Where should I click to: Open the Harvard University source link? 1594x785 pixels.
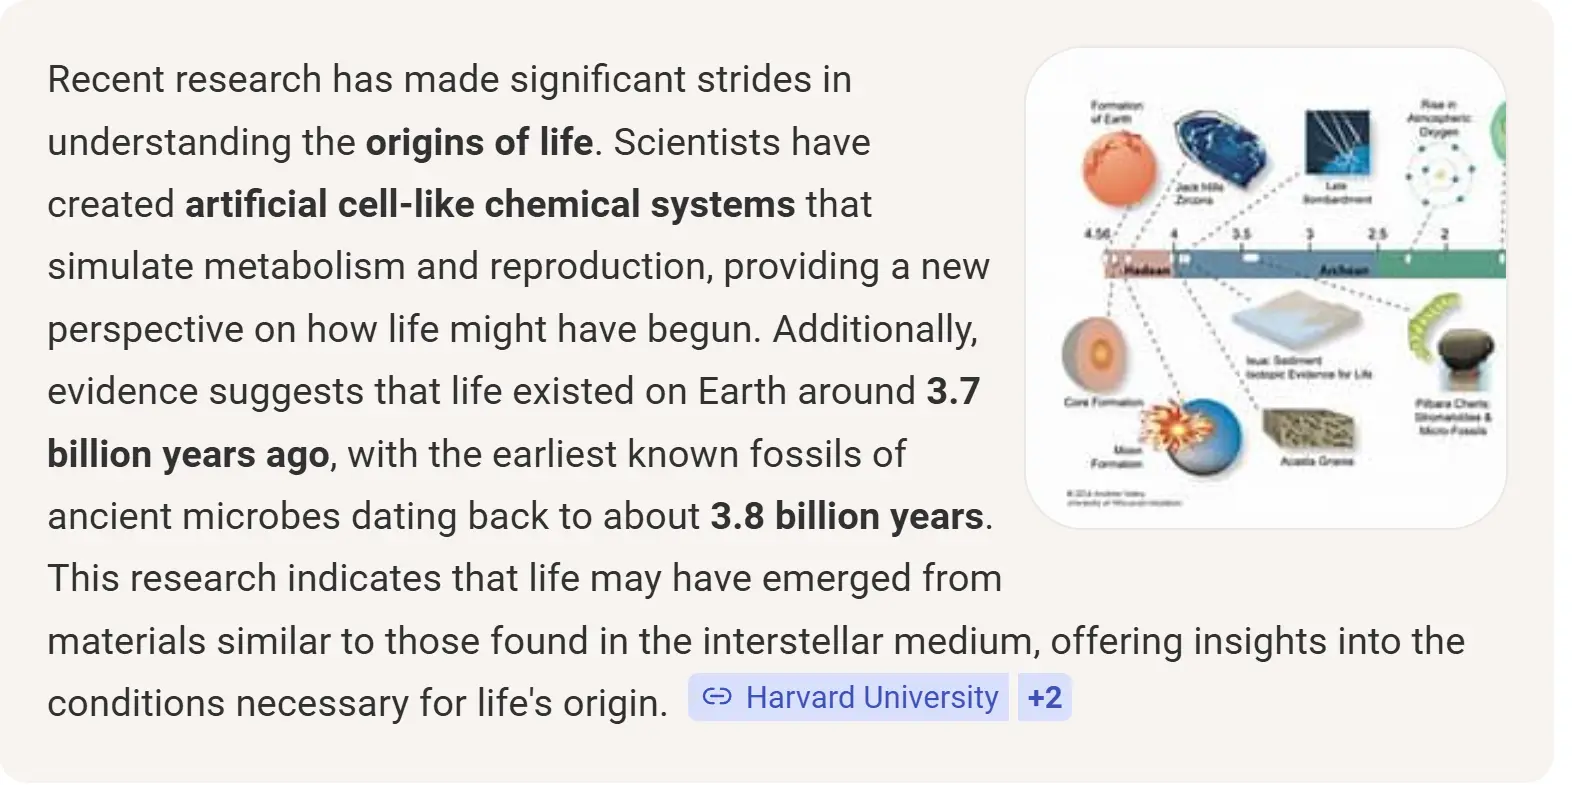[871, 697]
